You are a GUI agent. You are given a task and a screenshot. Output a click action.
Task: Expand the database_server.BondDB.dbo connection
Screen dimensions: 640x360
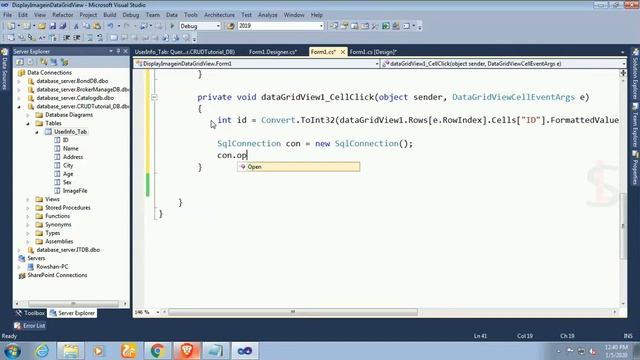[x=19, y=81]
